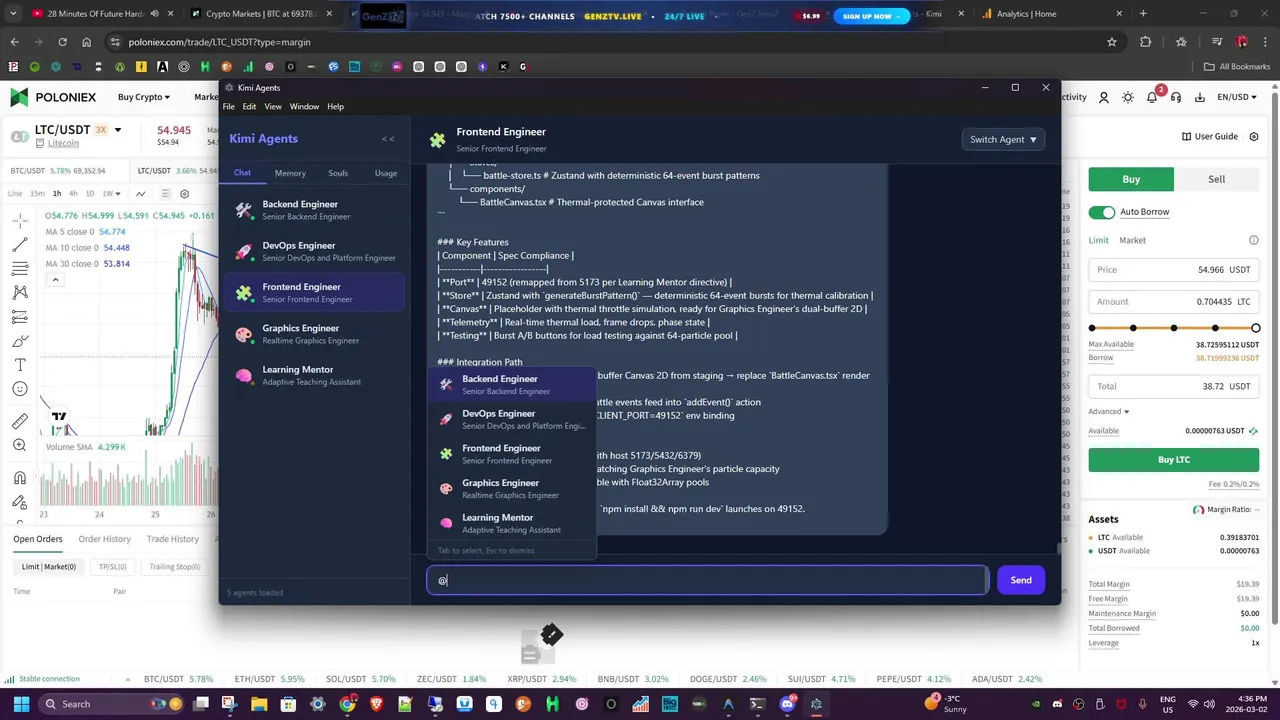Open Poloniex support headset icon

[x=1176, y=97]
